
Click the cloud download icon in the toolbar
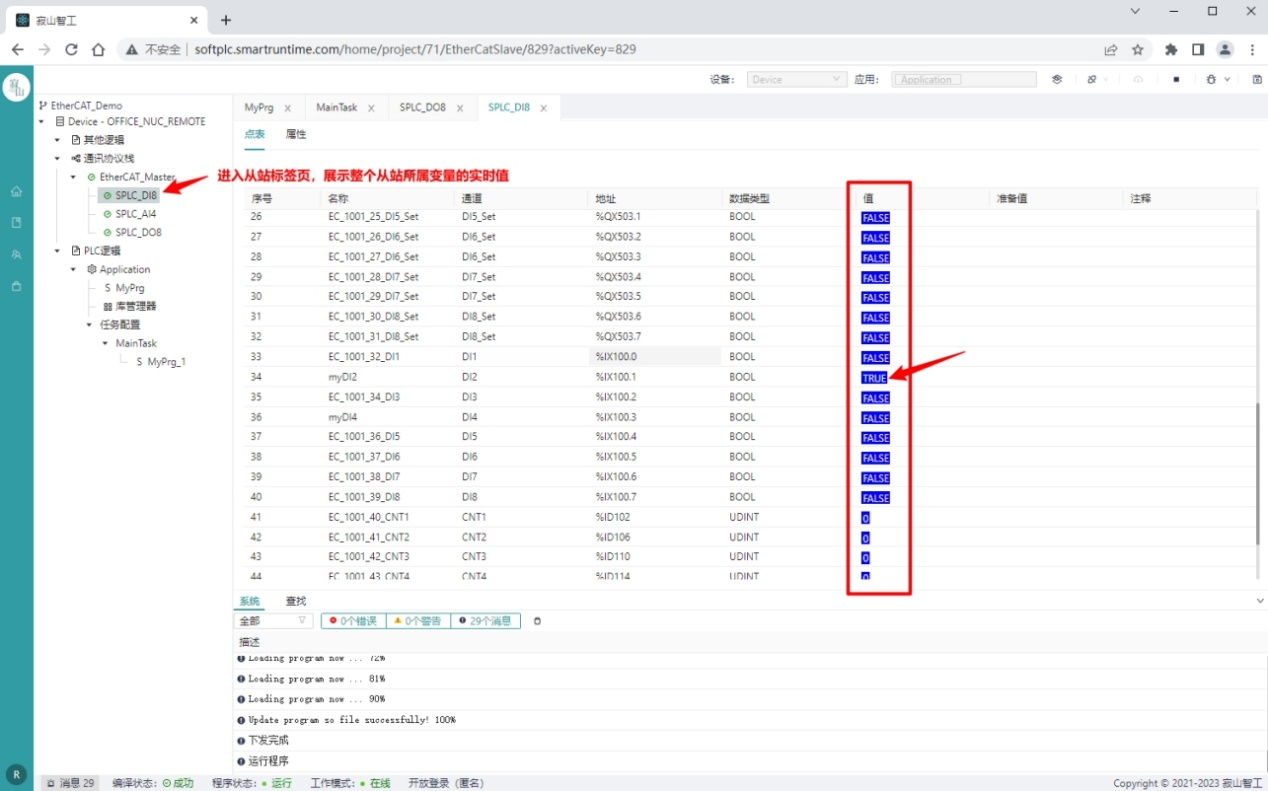(x=1138, y=79)
